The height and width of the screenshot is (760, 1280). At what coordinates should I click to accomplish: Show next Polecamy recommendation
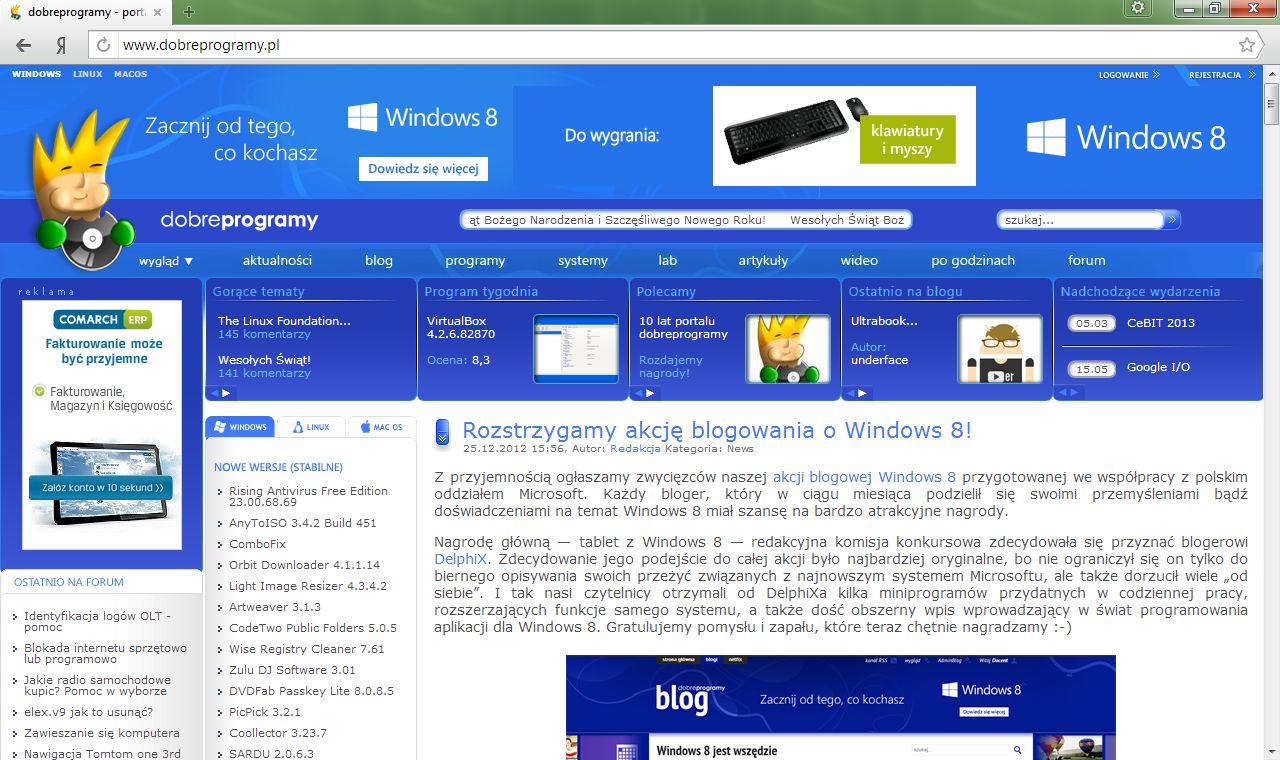[x=650, y=393]
